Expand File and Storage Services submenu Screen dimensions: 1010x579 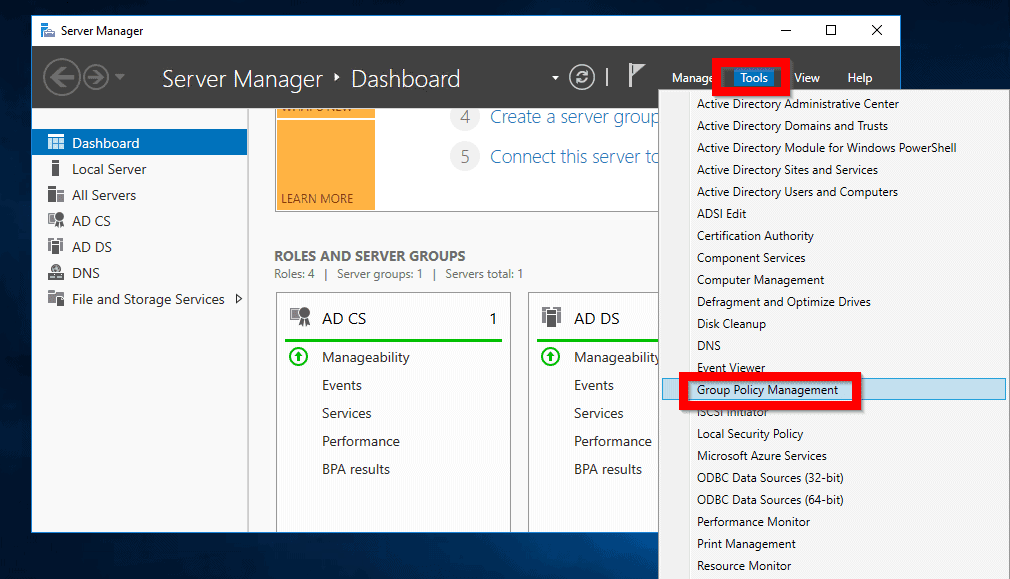pyautogui.click(x=239, y=299)
